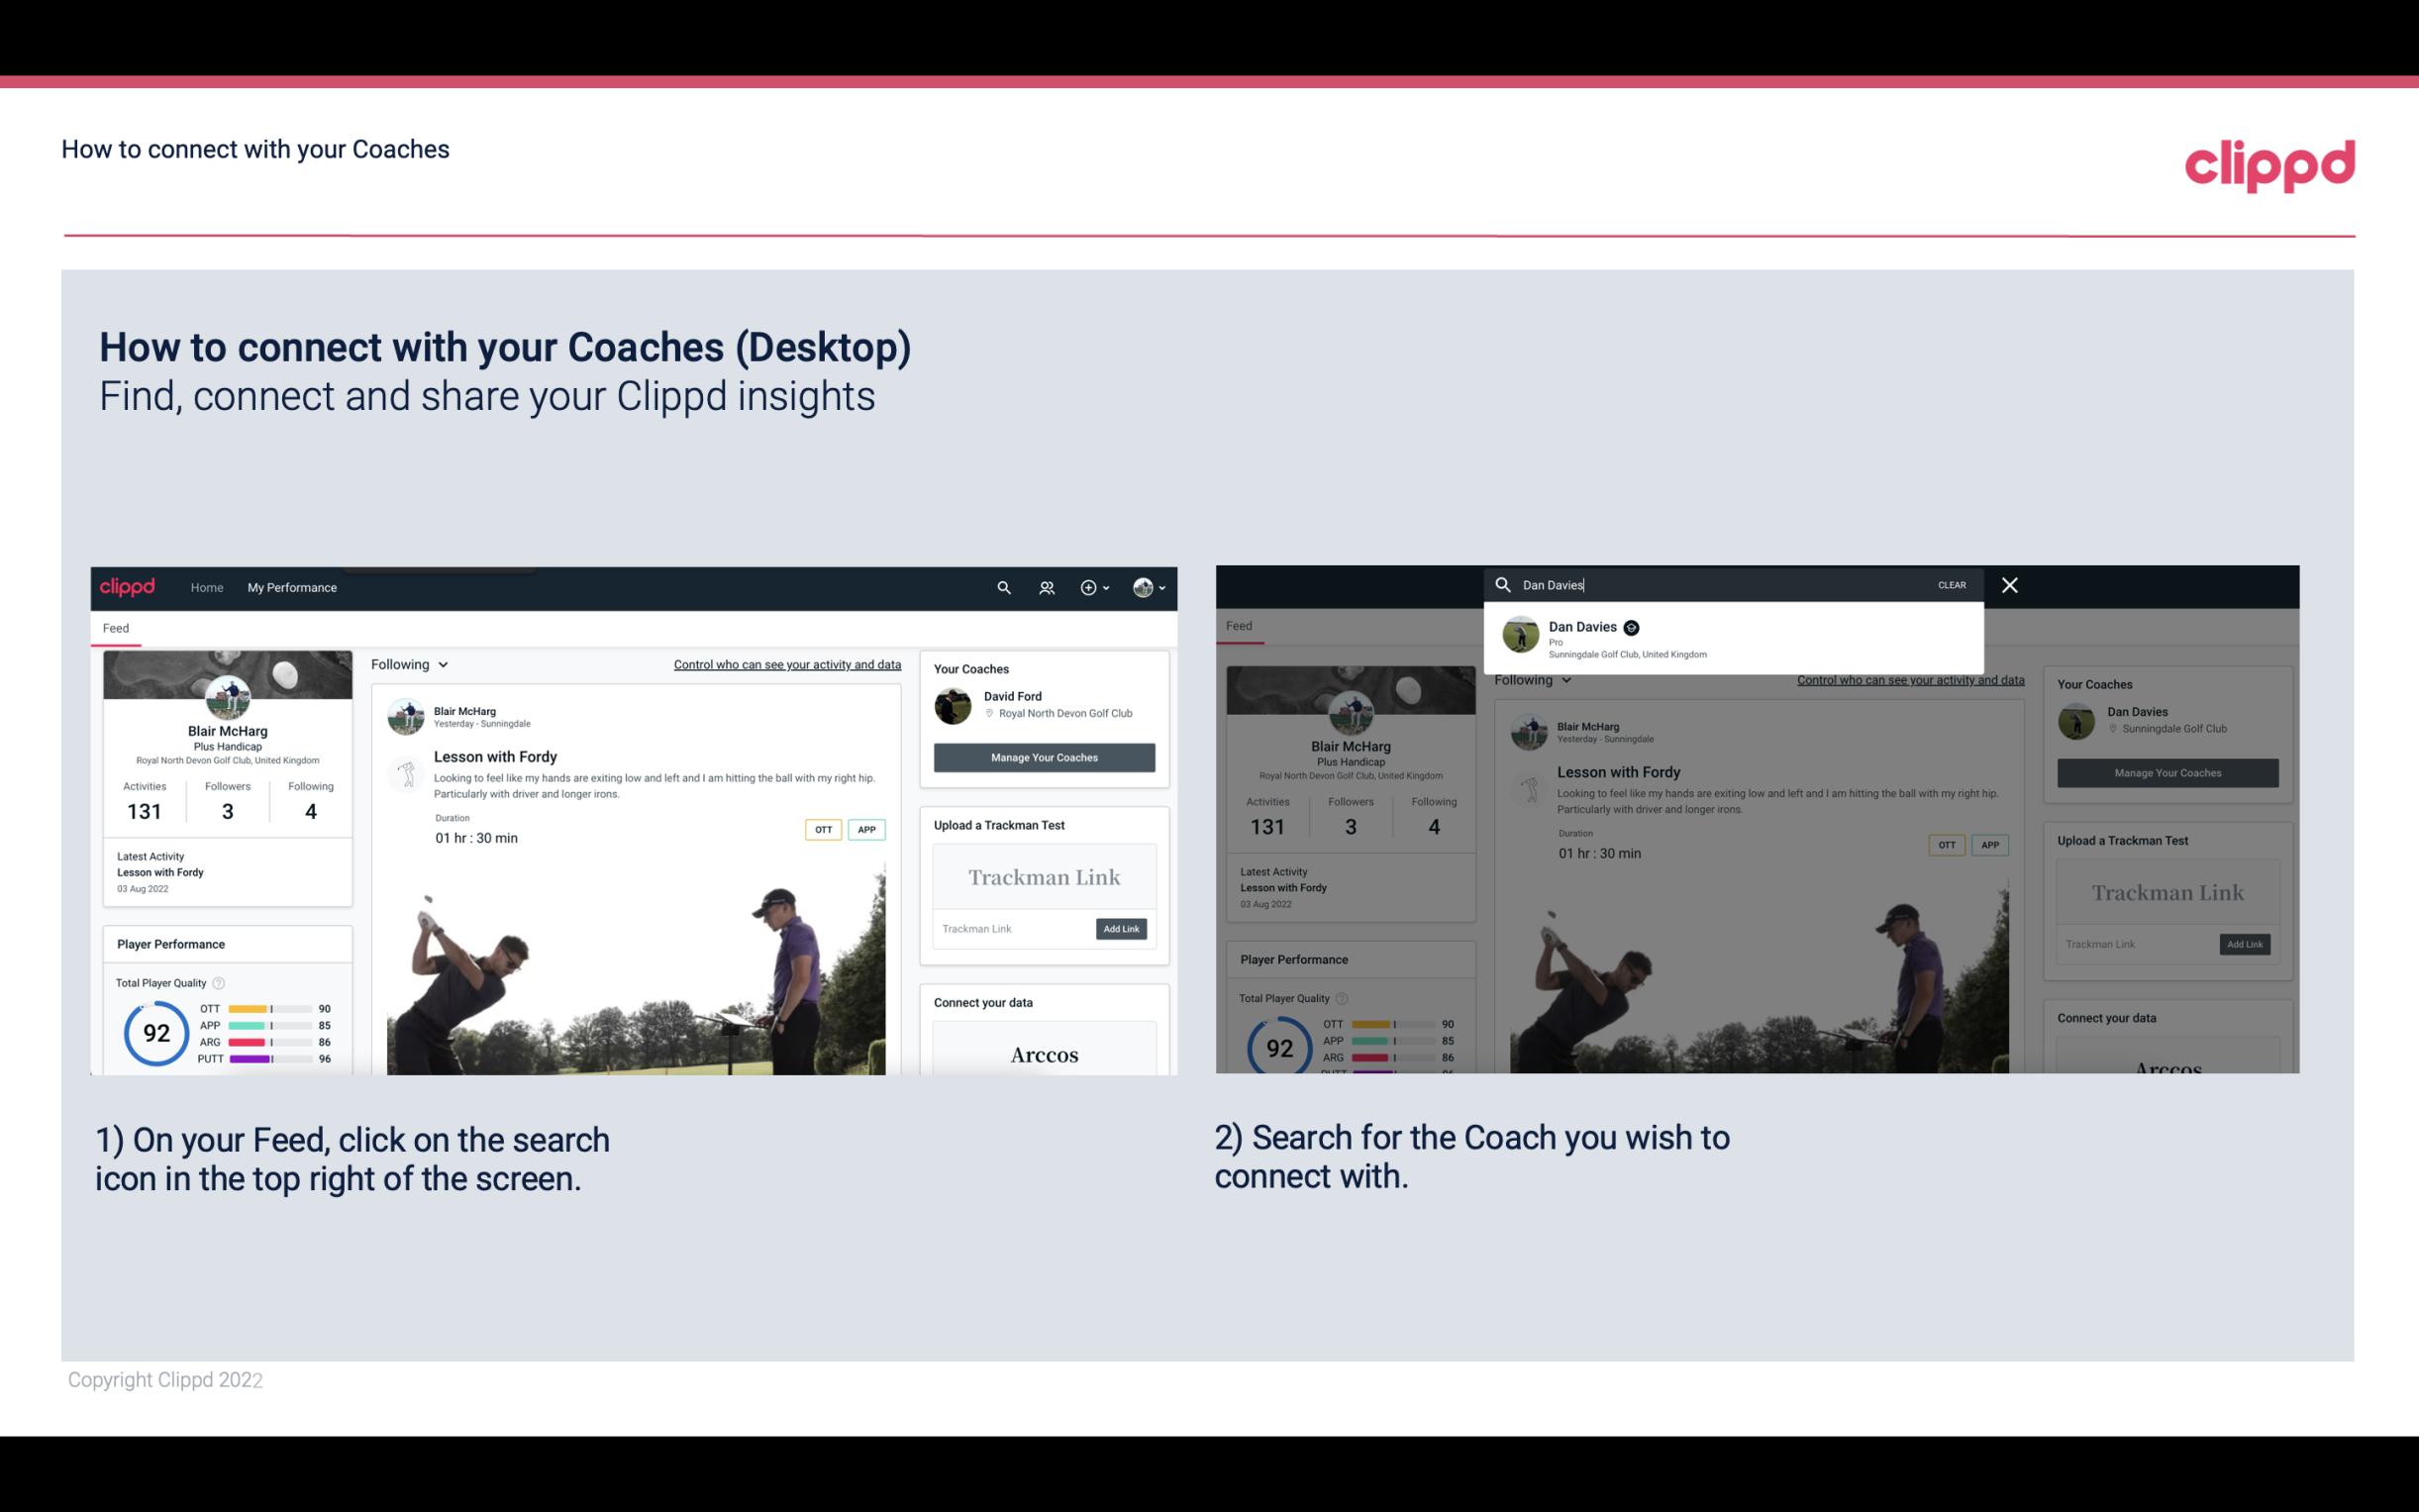The width and height of the screenshot is (2419, 1512).
Task: Click the Manage Your Coaches button
Action: [x=1045, y=756]
